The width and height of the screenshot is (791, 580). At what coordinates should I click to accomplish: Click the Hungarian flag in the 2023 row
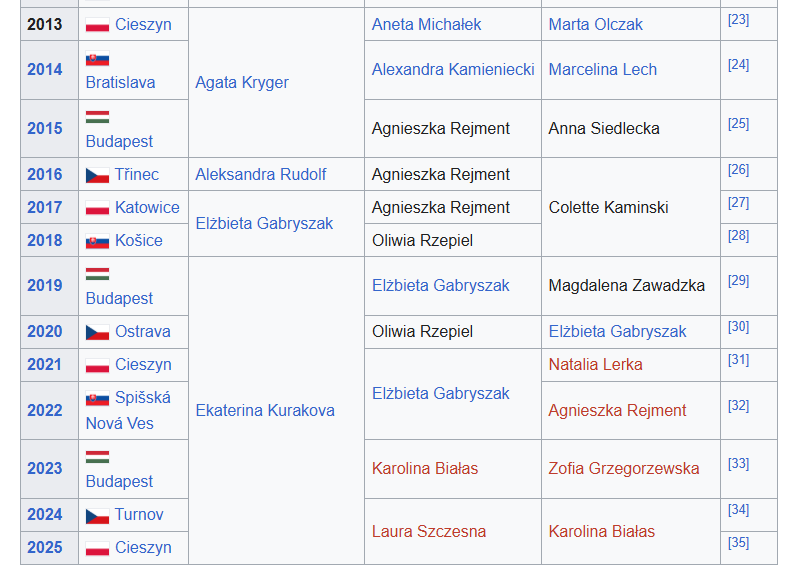click(x=97, y=457)
